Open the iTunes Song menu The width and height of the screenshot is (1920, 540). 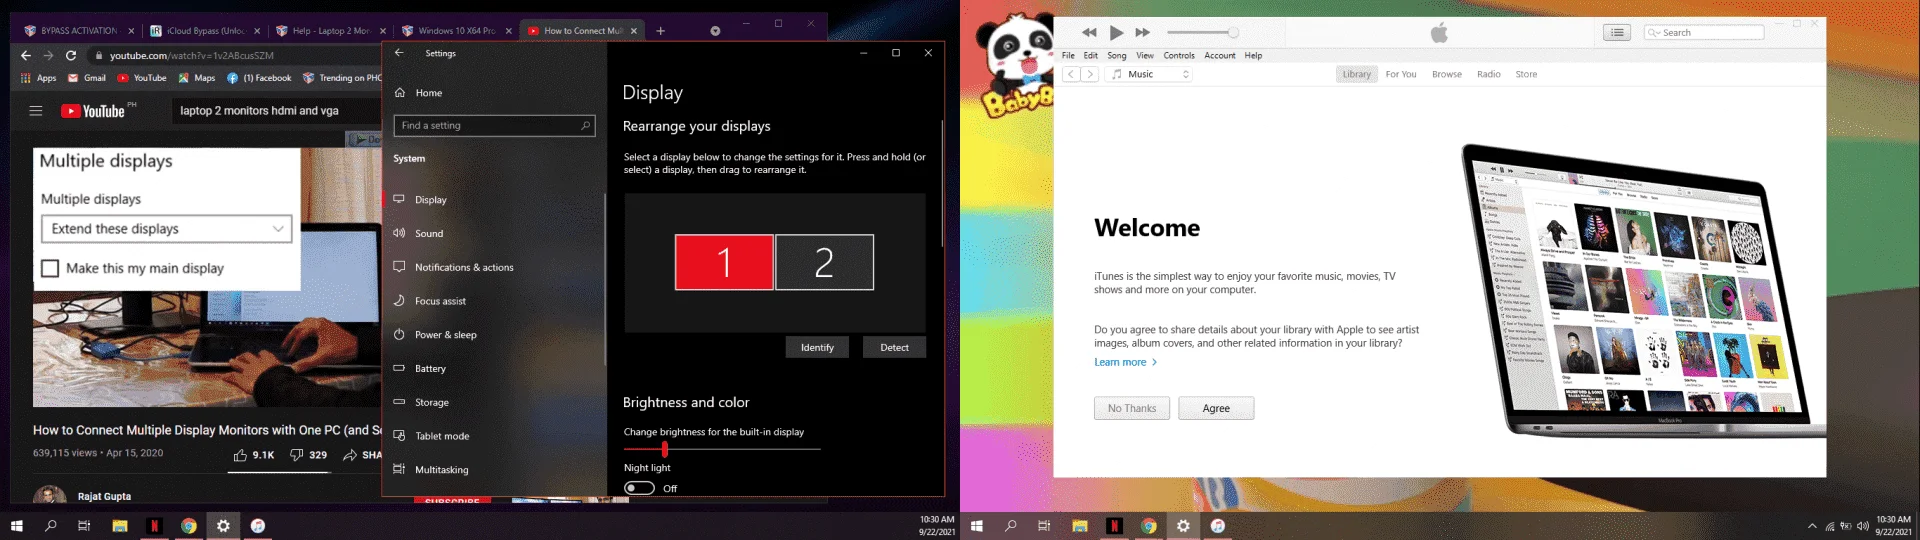(1117, 56)
